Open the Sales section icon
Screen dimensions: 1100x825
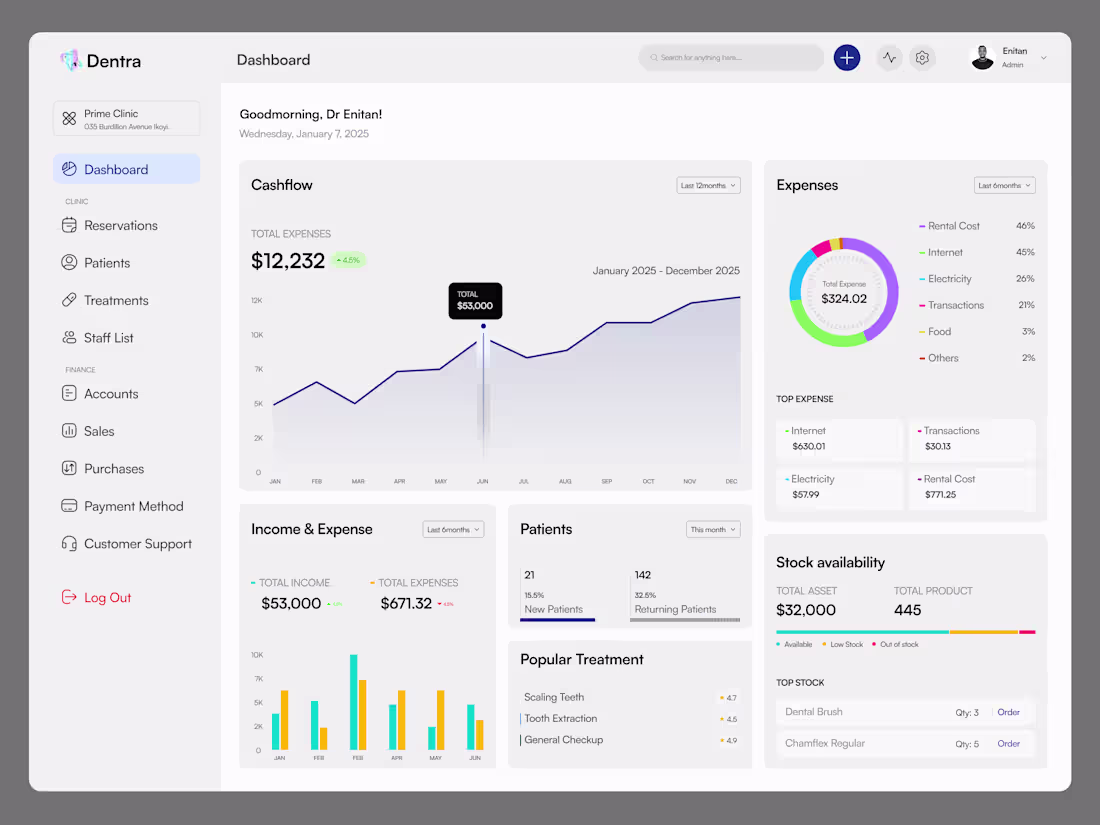[69, 431]
